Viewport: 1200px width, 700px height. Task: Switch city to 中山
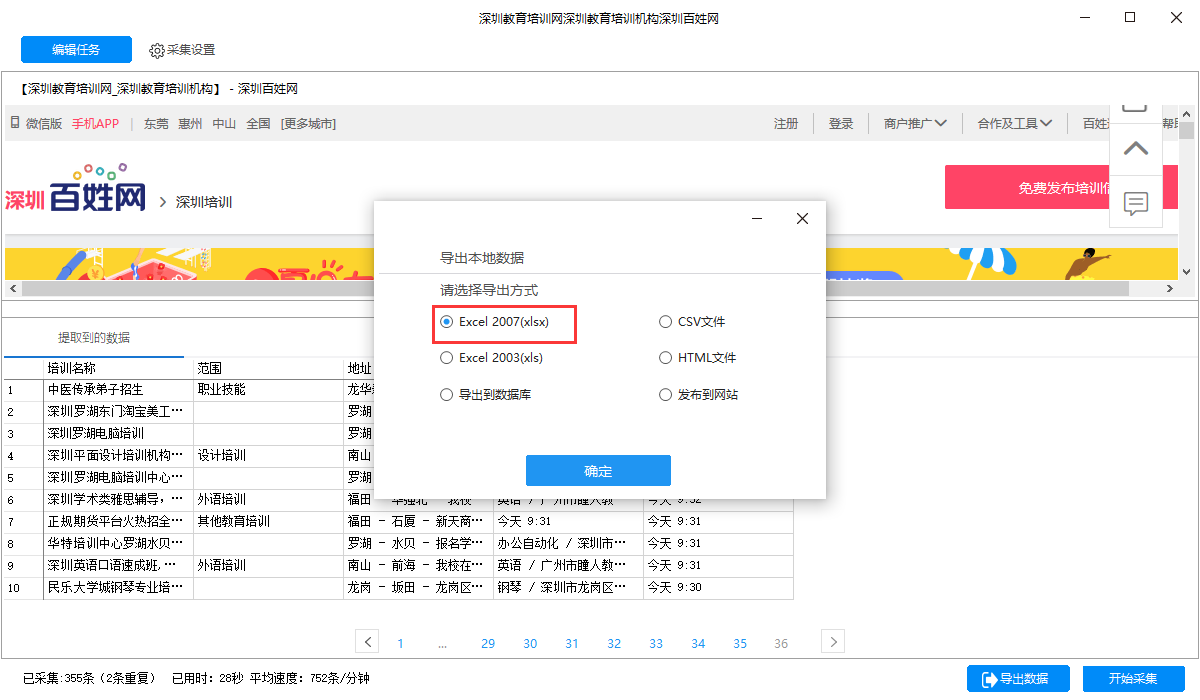tap(224, 124)
